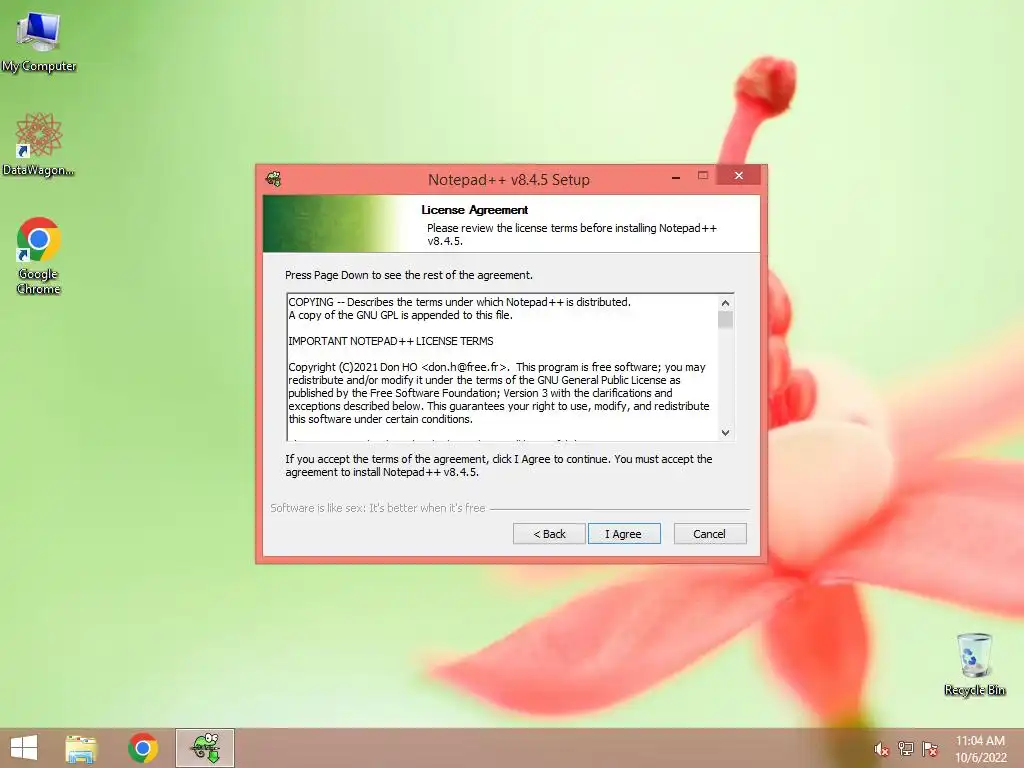The height and width of the screenshot is (768, 1024).
Task: Click the 'Press Page Down' instruction text
Action: coord(409,275)
